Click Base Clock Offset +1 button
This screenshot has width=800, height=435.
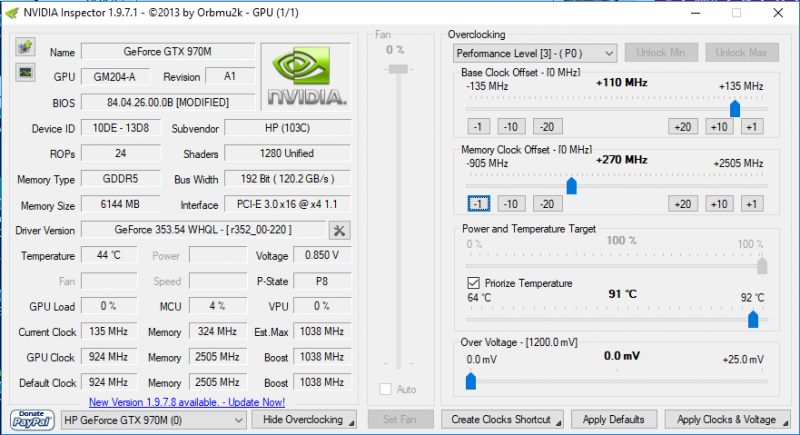752,127
